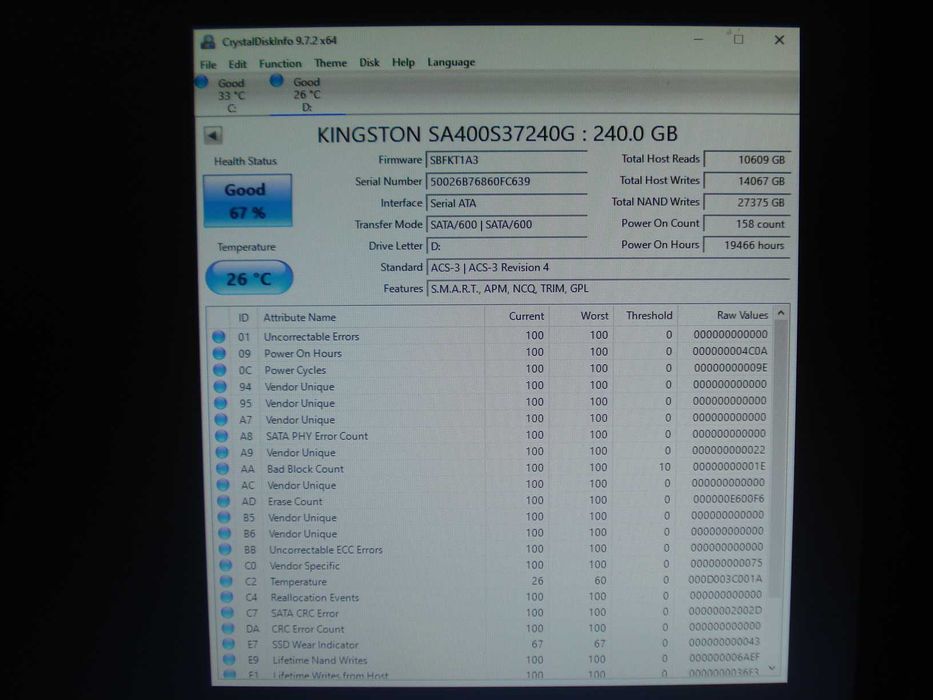The height and width of the screenshot is (700, 933).
Task: Click status icon for Erase Count row
Action: click(224, 502)
